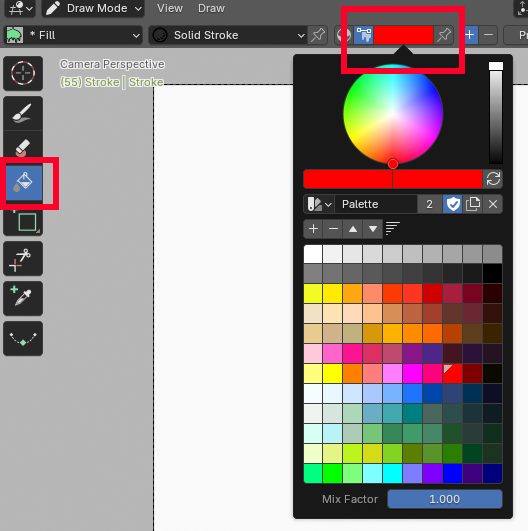The image size is (528, 531).
Task: Click the (55) Stroke | Stroke label
Action: point(112,82)
